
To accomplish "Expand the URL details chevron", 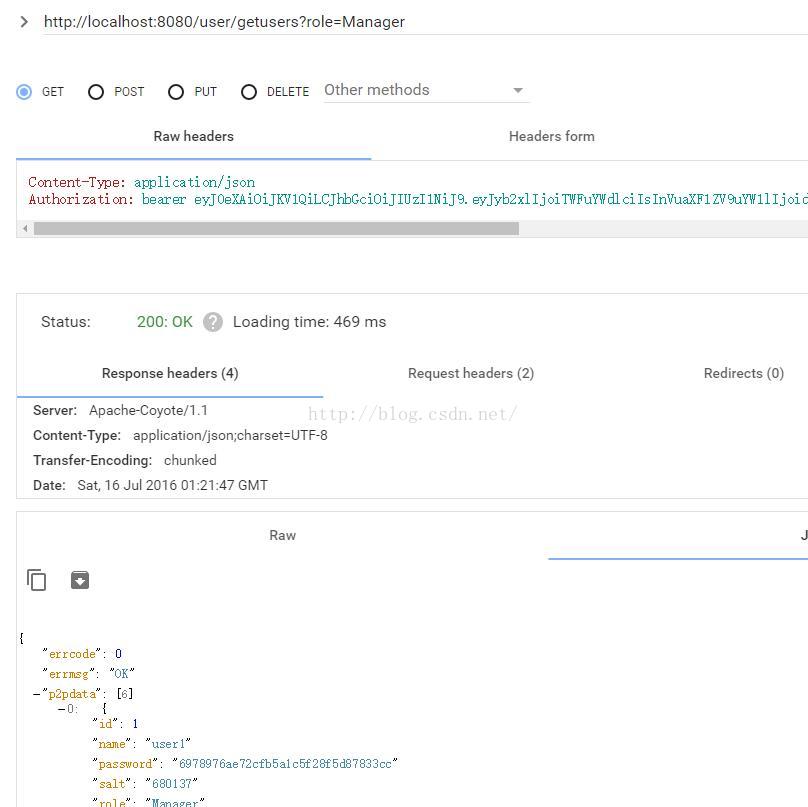I will [x=23, y=21].
